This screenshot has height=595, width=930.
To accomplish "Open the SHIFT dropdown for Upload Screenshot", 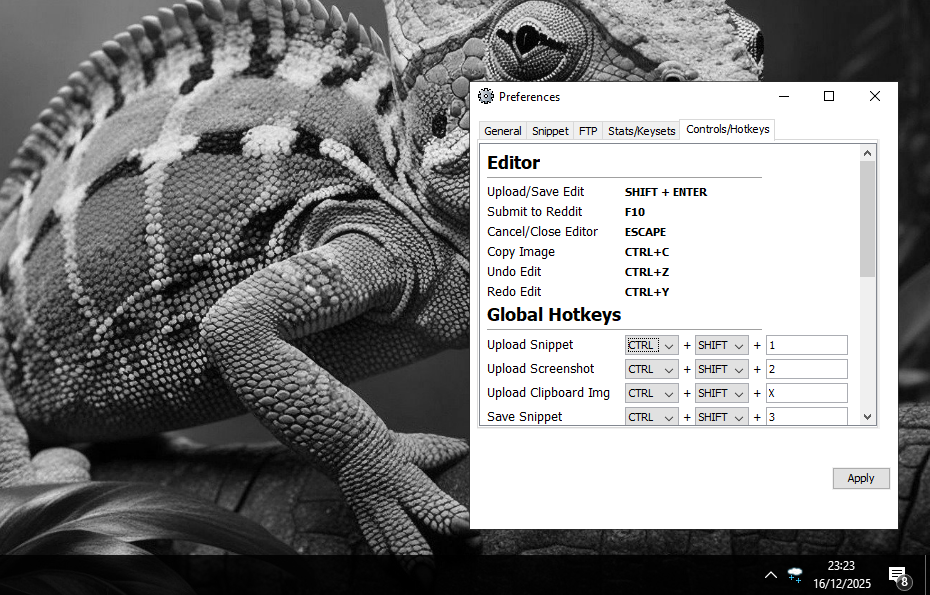I will [x=722, y=369].
